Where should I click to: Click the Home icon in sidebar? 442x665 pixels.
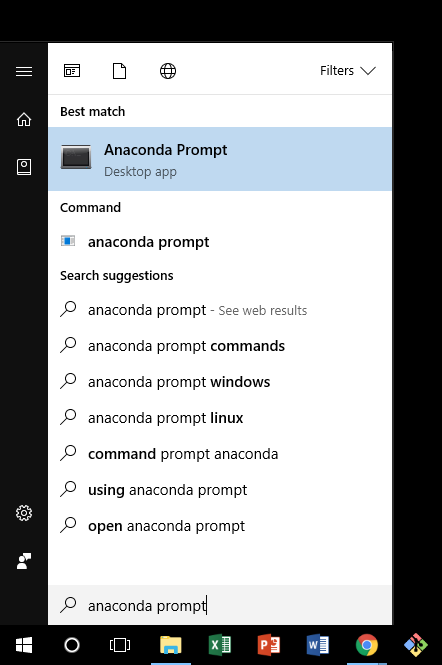(24, 120)
